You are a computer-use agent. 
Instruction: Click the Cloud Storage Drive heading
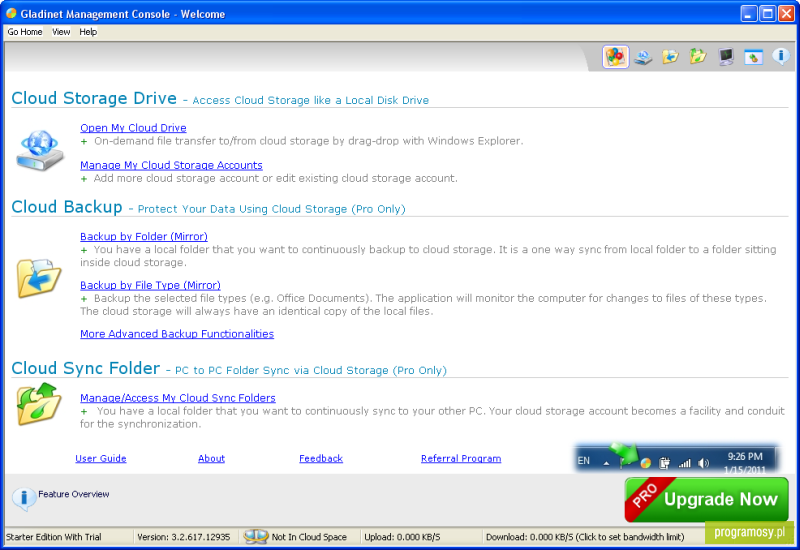point(94,98)
